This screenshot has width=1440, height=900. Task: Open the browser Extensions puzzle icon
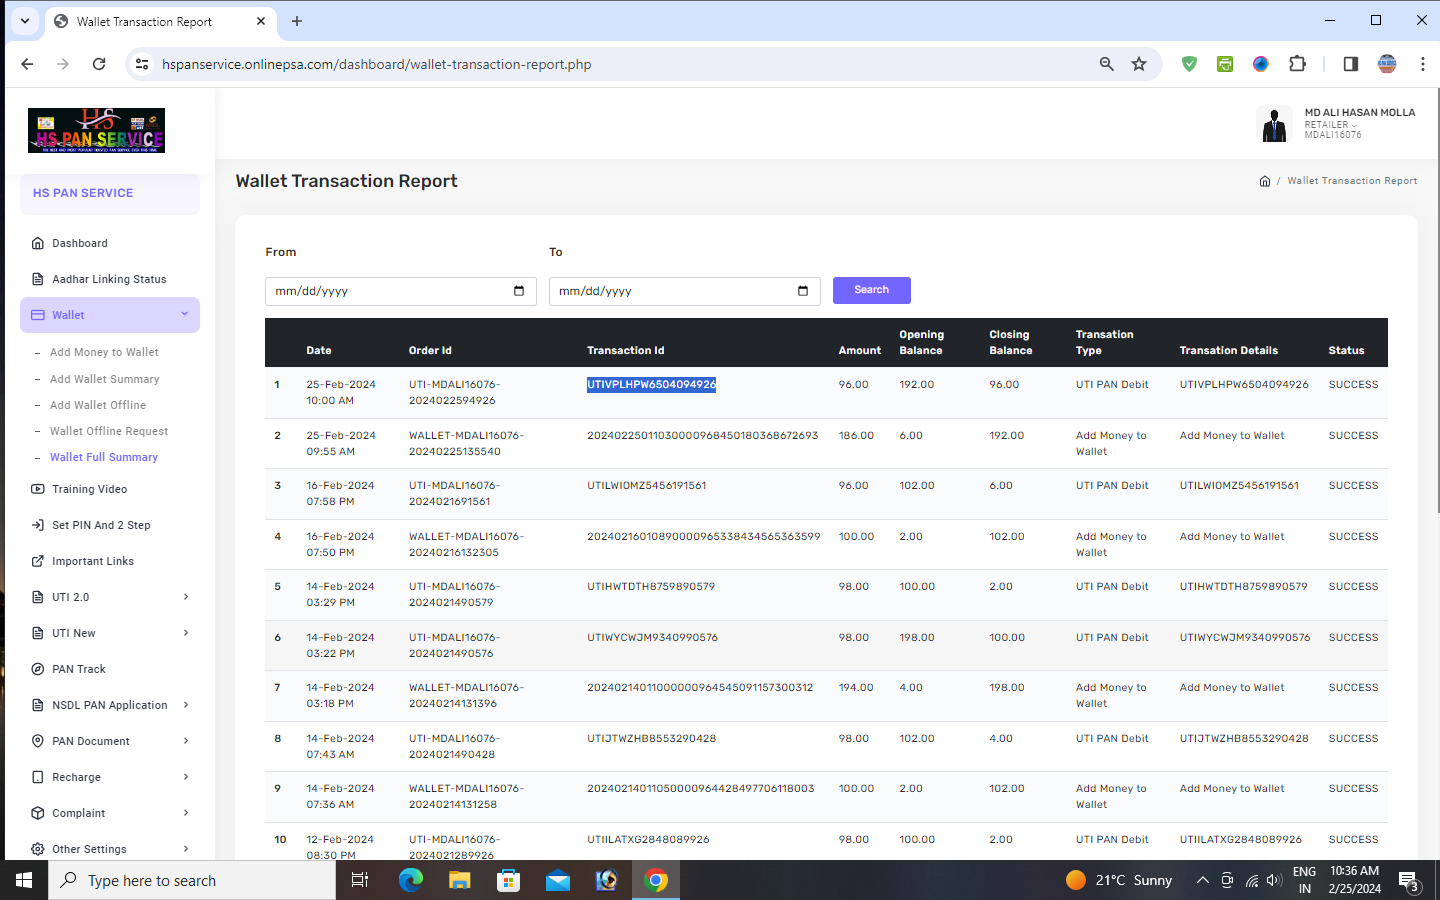1297,64
